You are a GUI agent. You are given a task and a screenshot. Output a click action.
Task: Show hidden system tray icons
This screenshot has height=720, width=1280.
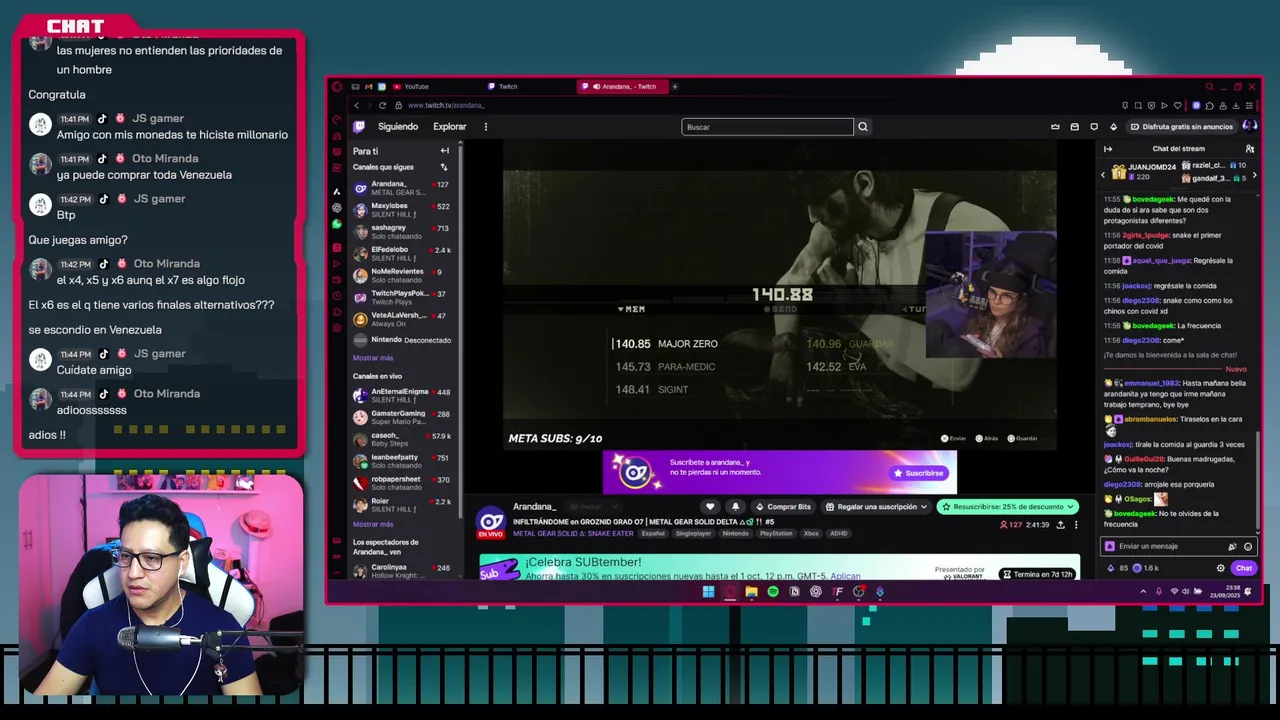pyautogui.click(x=1143, y=592)
